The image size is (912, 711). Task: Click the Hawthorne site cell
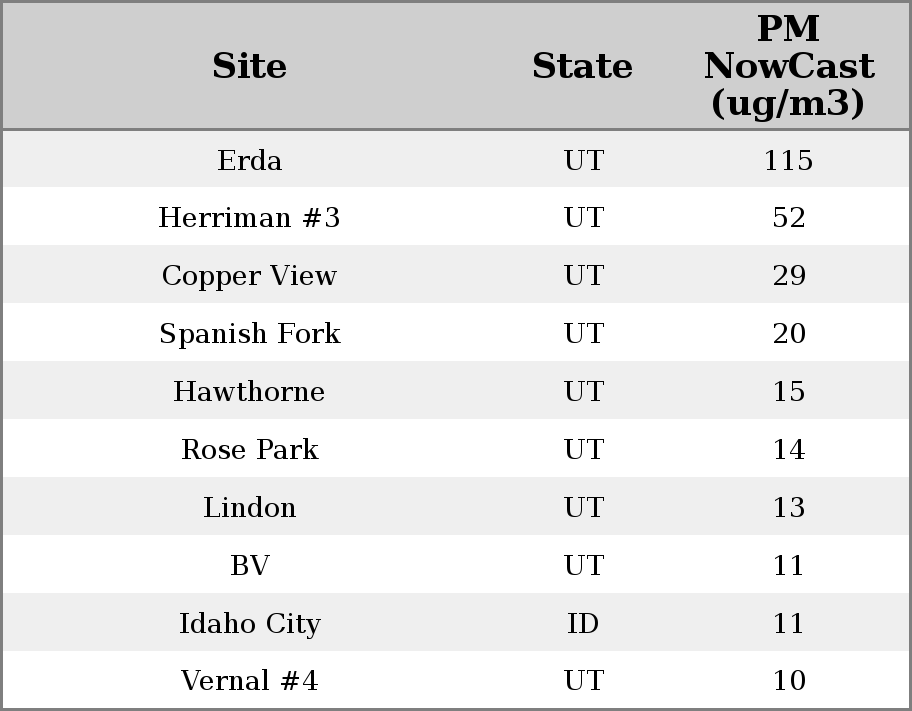[250, 392]
